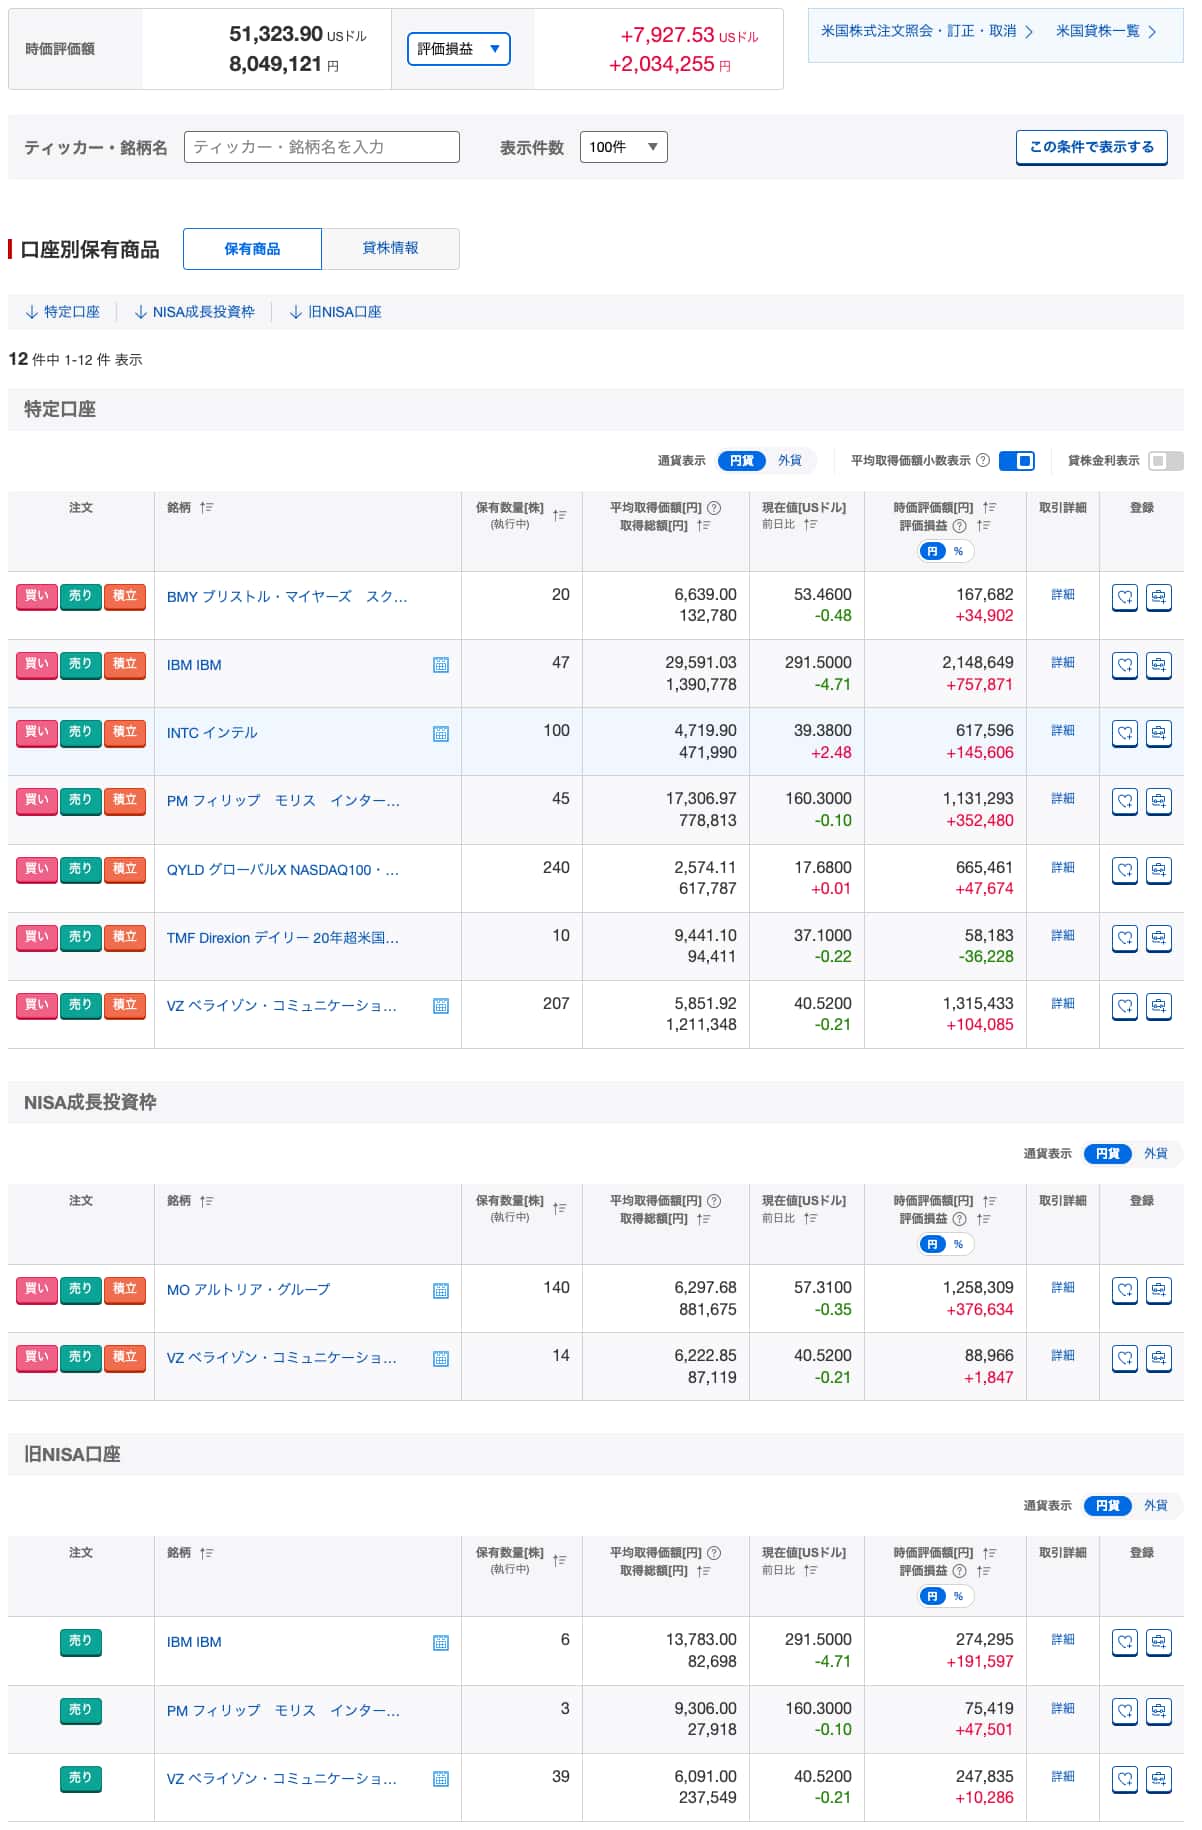Enable the 貸株金利表示 toggle
Viewport: 1202px width, 1830px height.
click(x=1165, y=460)
